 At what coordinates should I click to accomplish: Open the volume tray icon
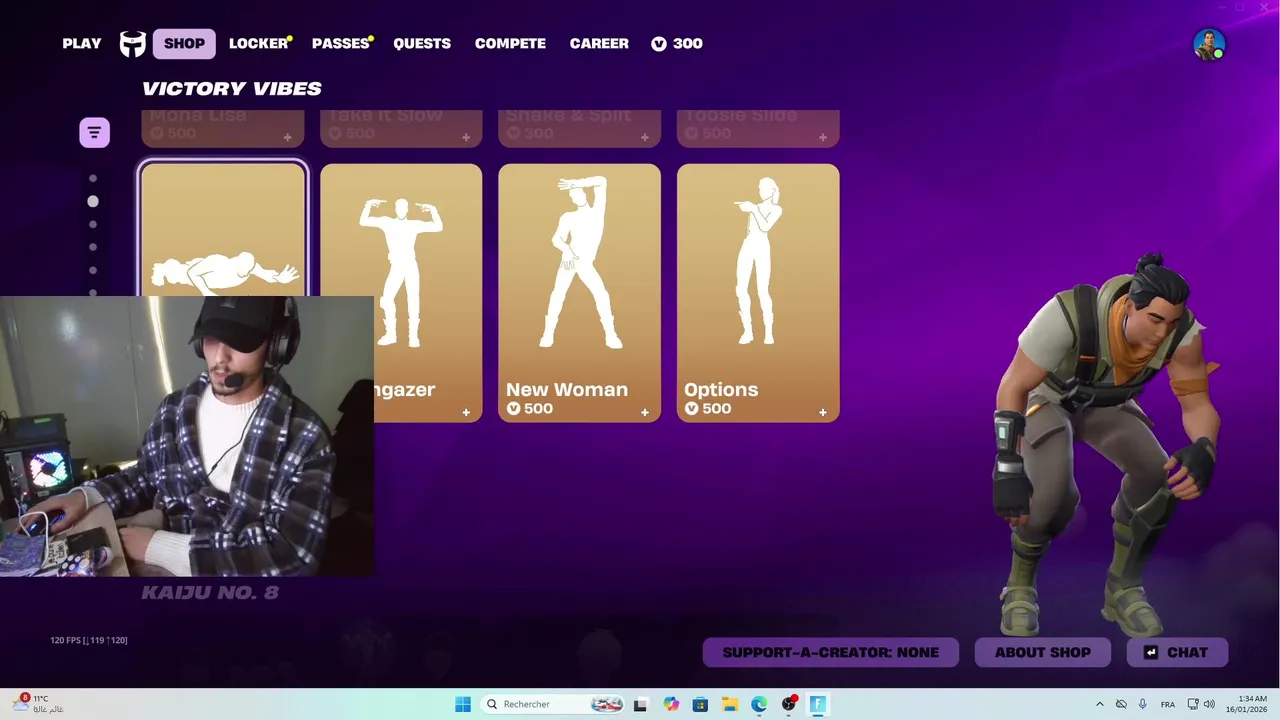point(1209,704)
